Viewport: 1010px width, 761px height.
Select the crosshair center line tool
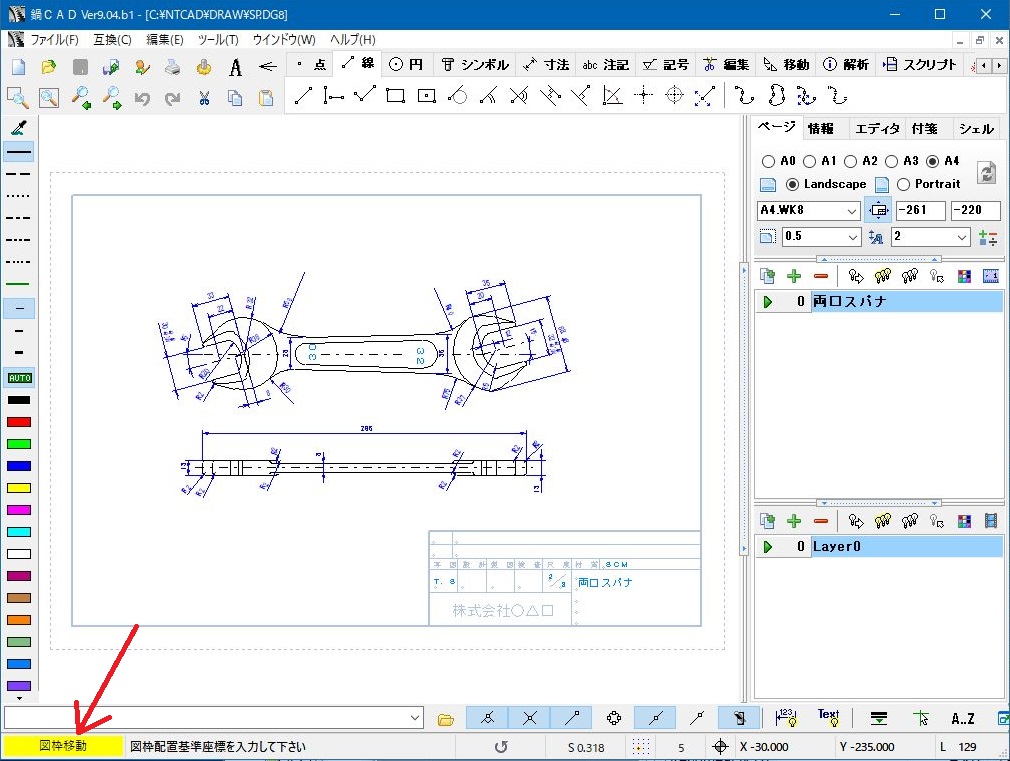(643, 96)
